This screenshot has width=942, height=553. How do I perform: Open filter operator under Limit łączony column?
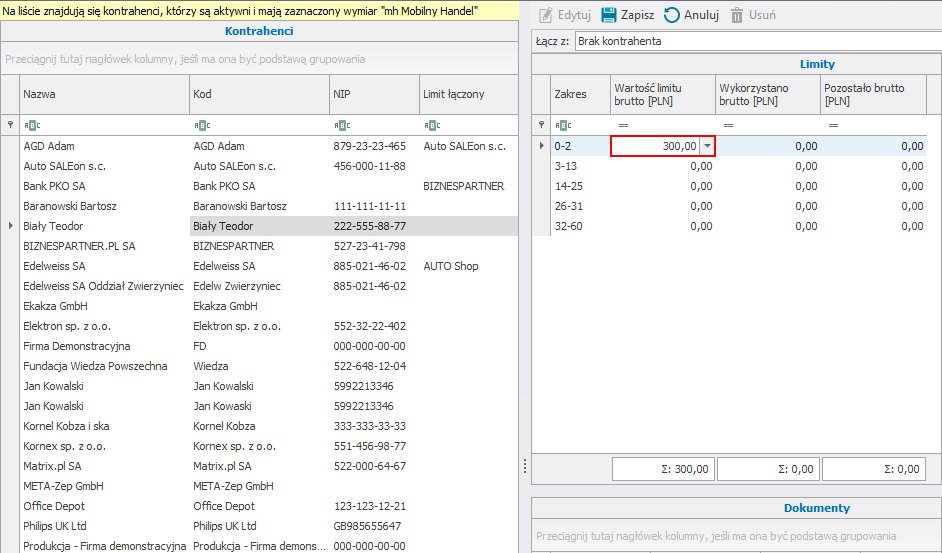tap(431, 126)
